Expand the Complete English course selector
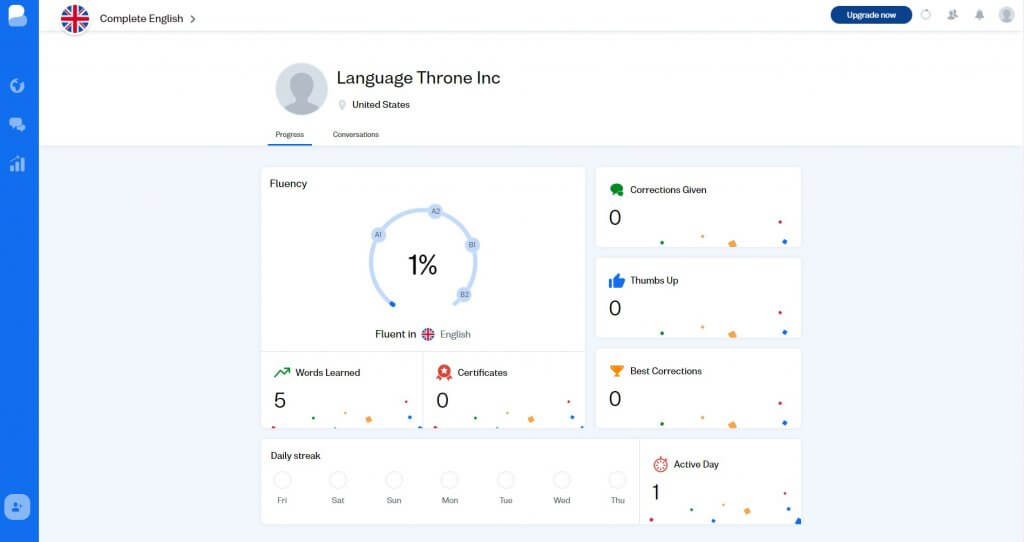The image size is (1024, 542). click(147, 19)
